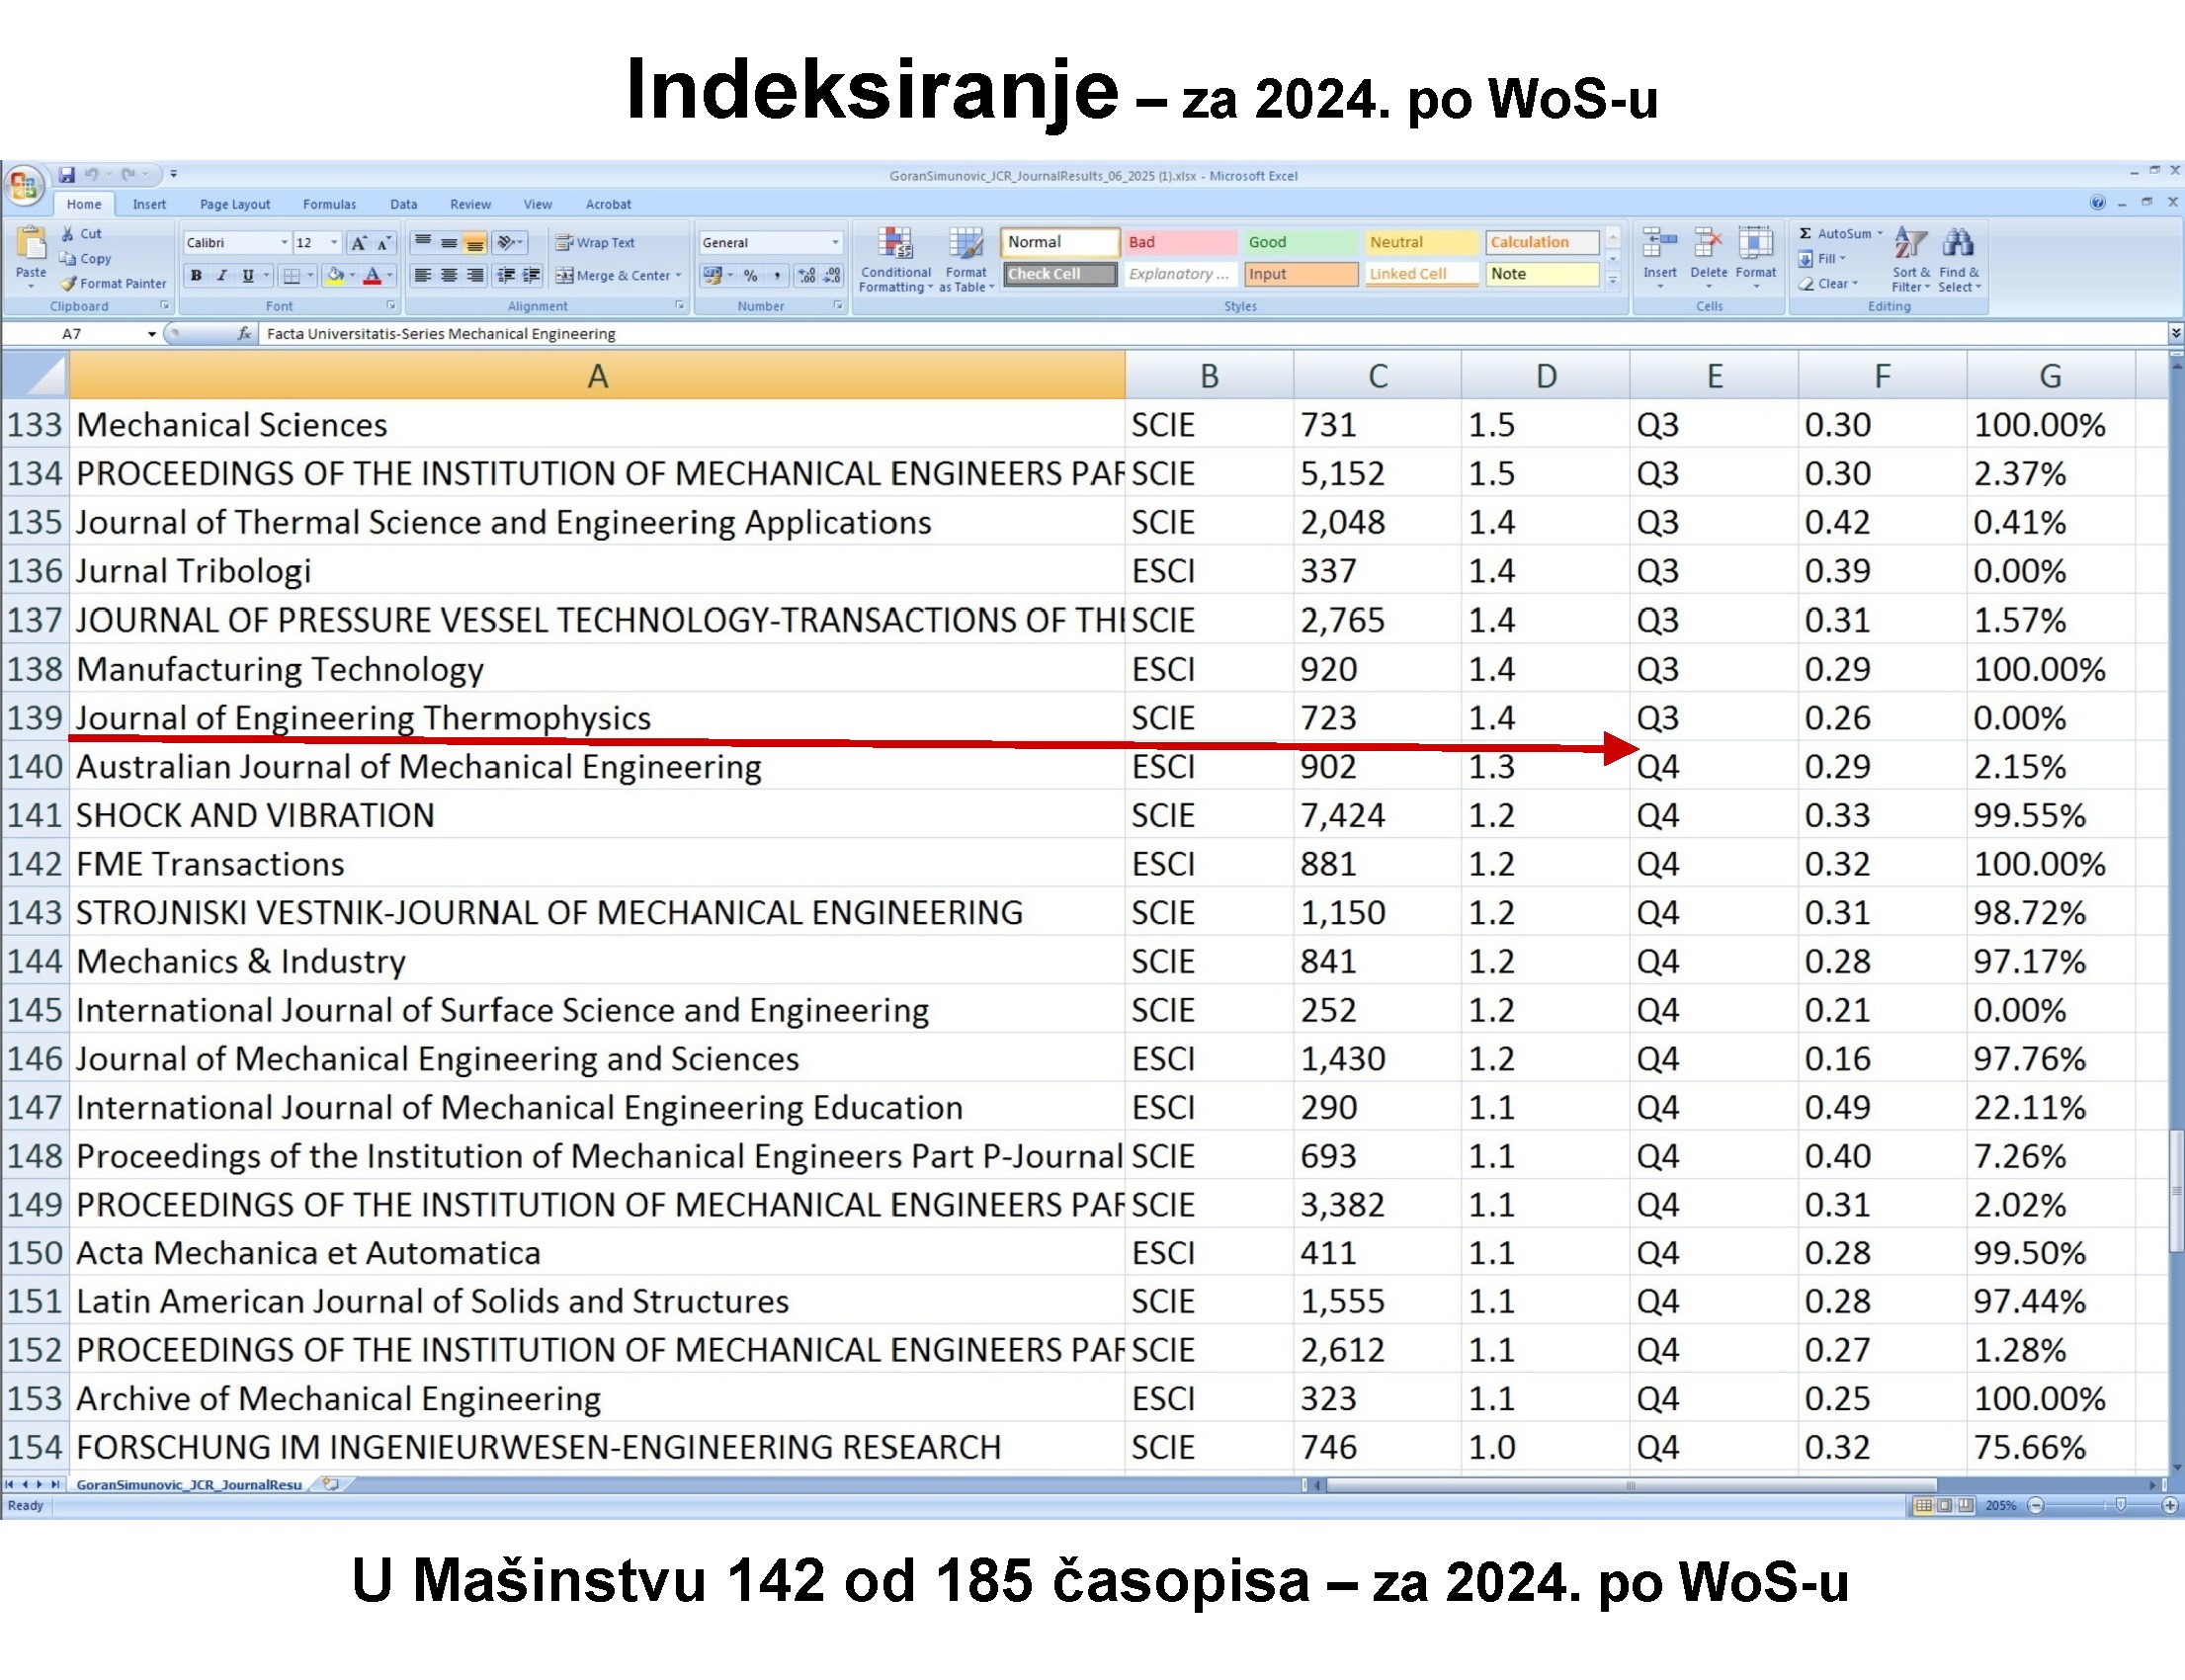The width and height of the screenshot is (2185, 1680).
Task: Toggle italic formatting
Action: click(x=222, y=276)
